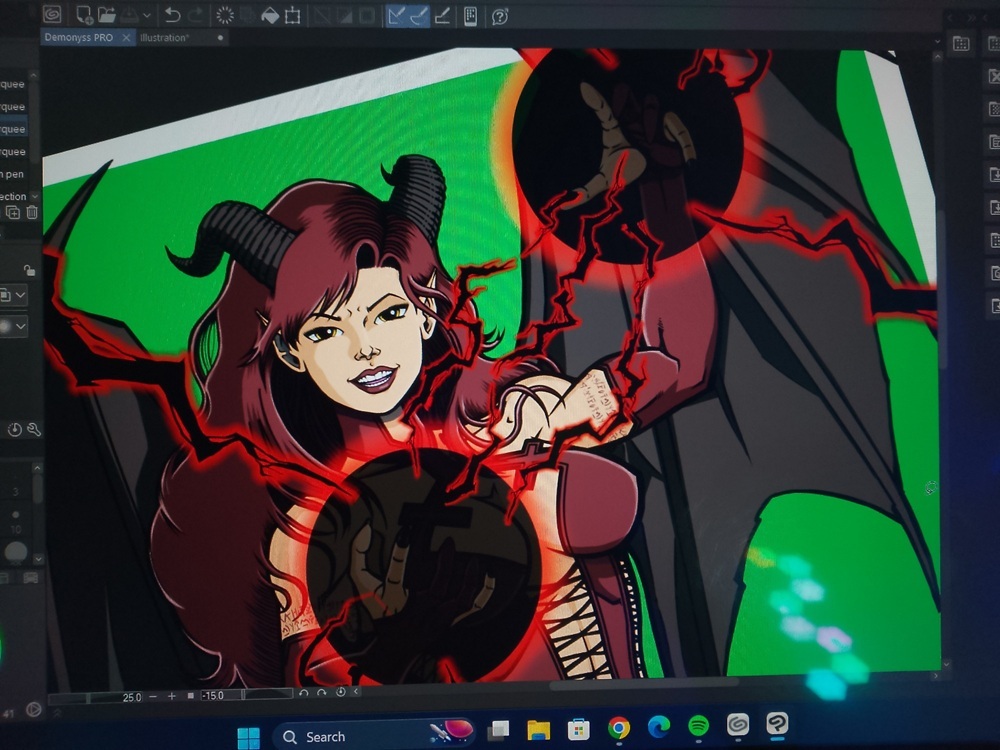The image size is (1000, 750).
Task: Click the Windows Start button
Action: coord(248,737)
